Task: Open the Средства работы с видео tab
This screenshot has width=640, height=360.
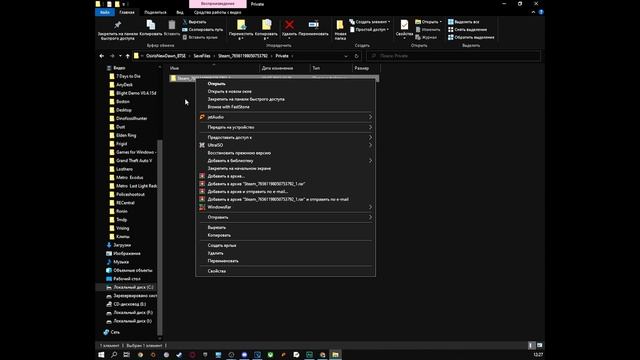Action: coord(218,12)
